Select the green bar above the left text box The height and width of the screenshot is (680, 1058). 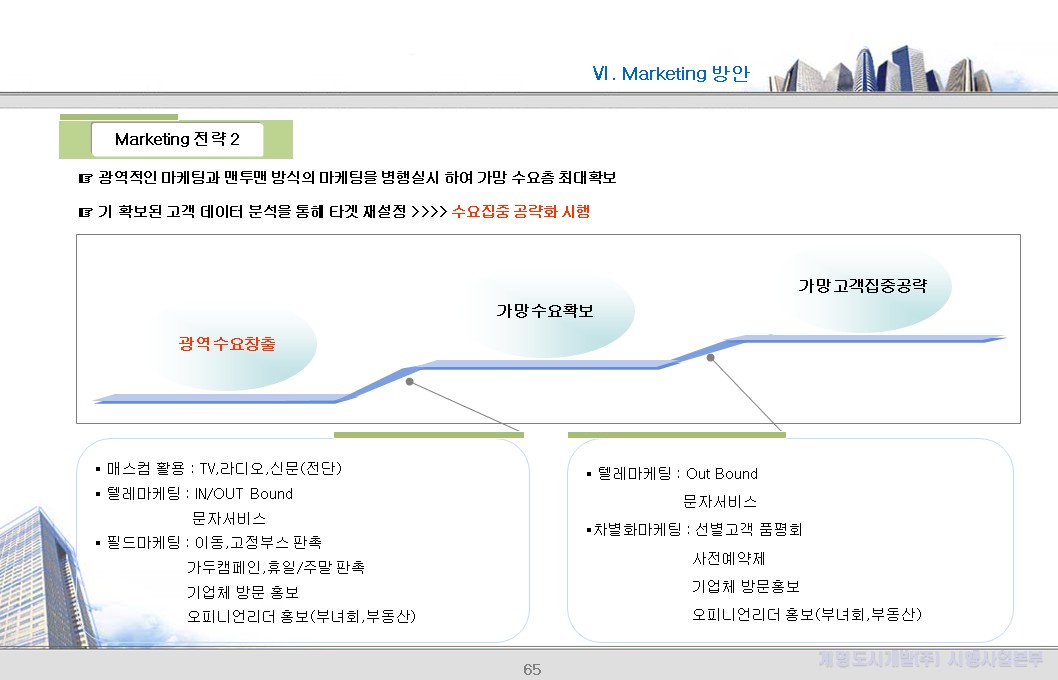click(428, 433)
